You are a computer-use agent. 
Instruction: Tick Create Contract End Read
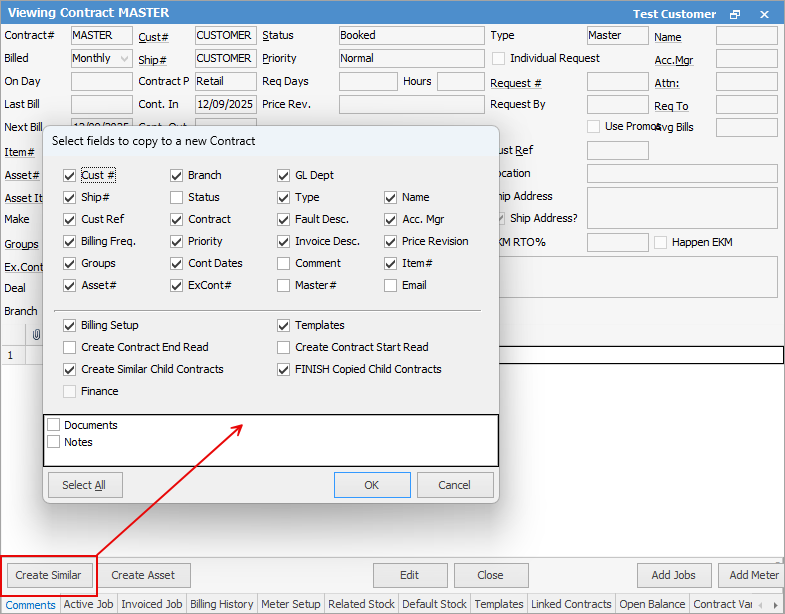click(x=69, y=348)
